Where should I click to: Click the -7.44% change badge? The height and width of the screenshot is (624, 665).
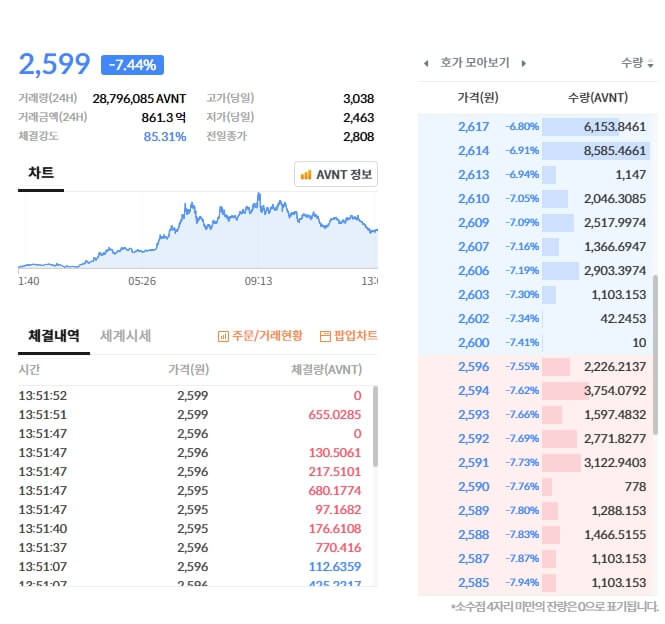tap(132, 65)
